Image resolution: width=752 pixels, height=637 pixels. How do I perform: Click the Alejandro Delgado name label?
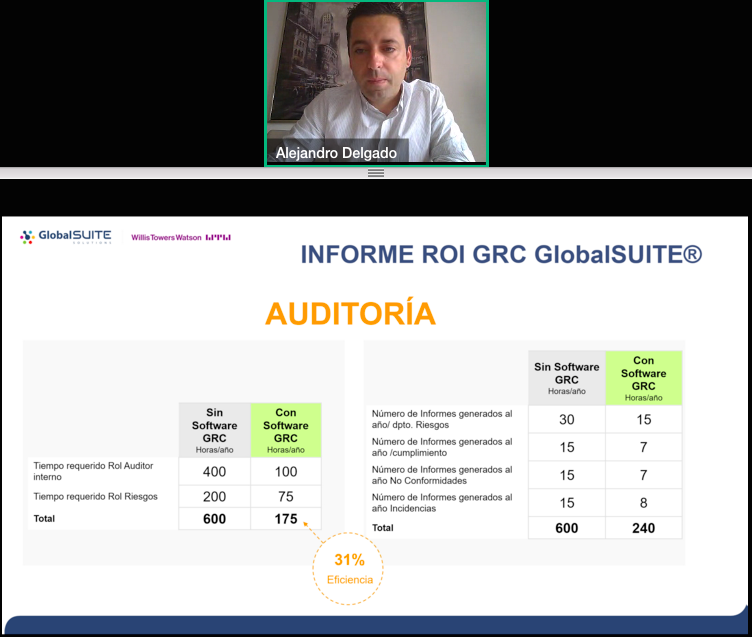pyautogui.click(x=336, y=153)
